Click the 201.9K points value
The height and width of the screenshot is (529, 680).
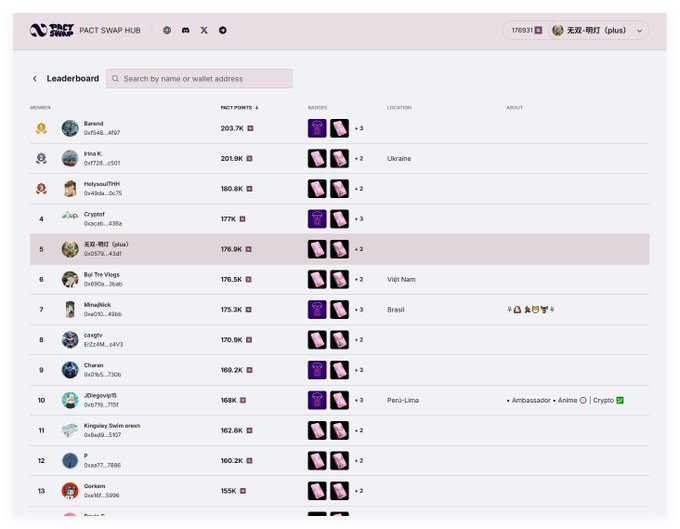click(232, 158)
